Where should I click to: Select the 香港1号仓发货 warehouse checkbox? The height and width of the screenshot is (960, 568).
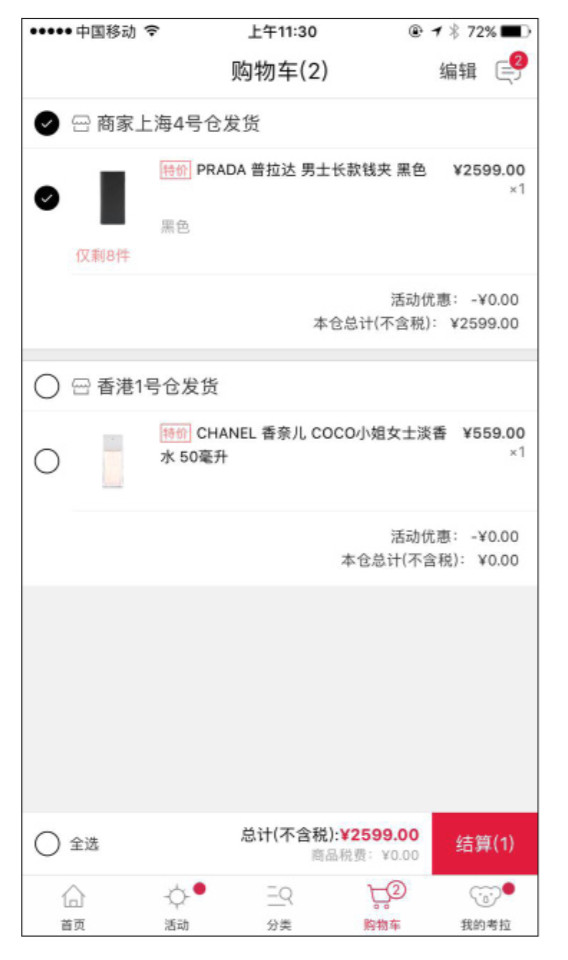tap(47, 386)
